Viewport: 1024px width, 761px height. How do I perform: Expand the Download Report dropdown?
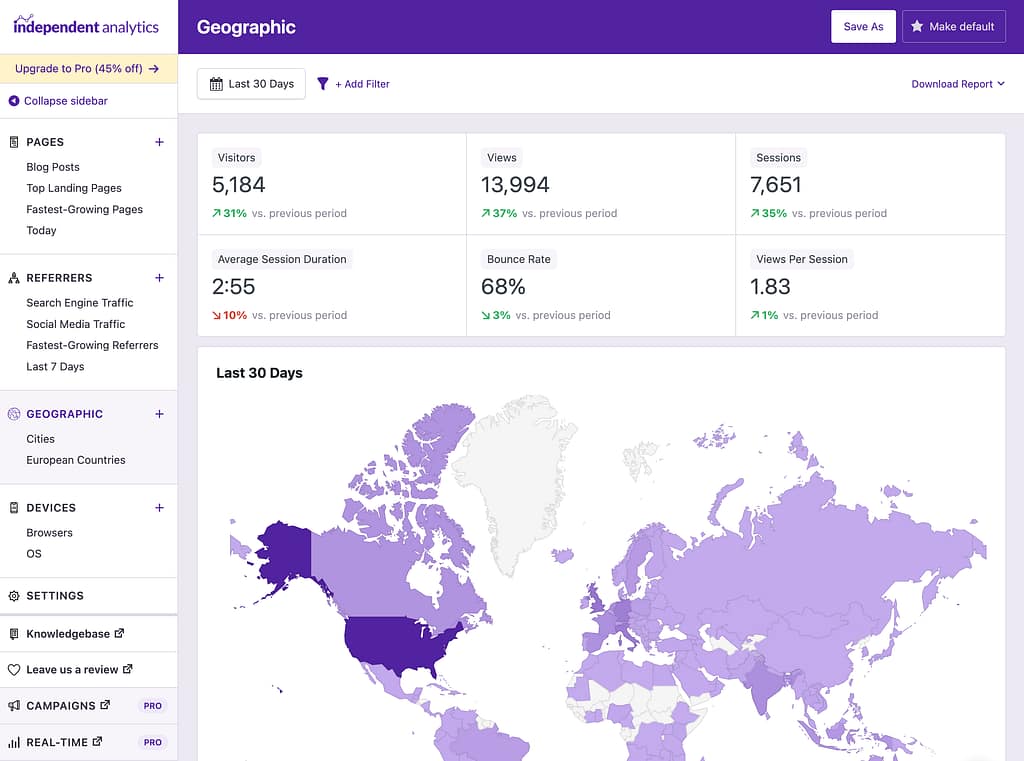click(x=957, y=84)
